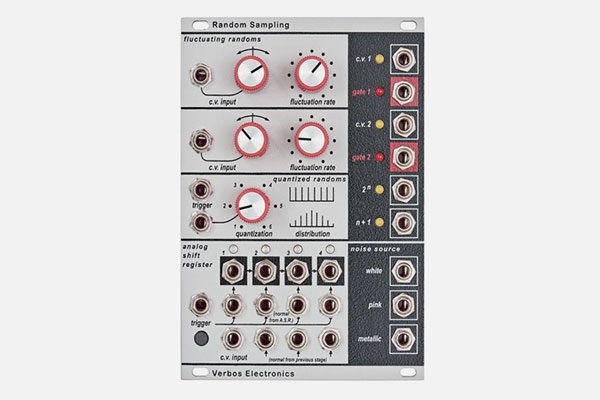Click the stage 3 trigger jack beneath output 3
This screenshot has width=600, height=400.
298,305
